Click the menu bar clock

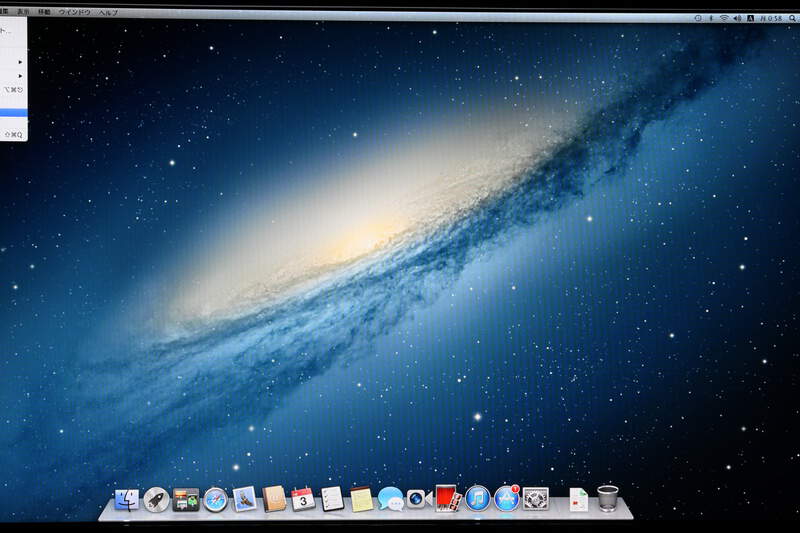pyautogui.click(x=771, y=18)
